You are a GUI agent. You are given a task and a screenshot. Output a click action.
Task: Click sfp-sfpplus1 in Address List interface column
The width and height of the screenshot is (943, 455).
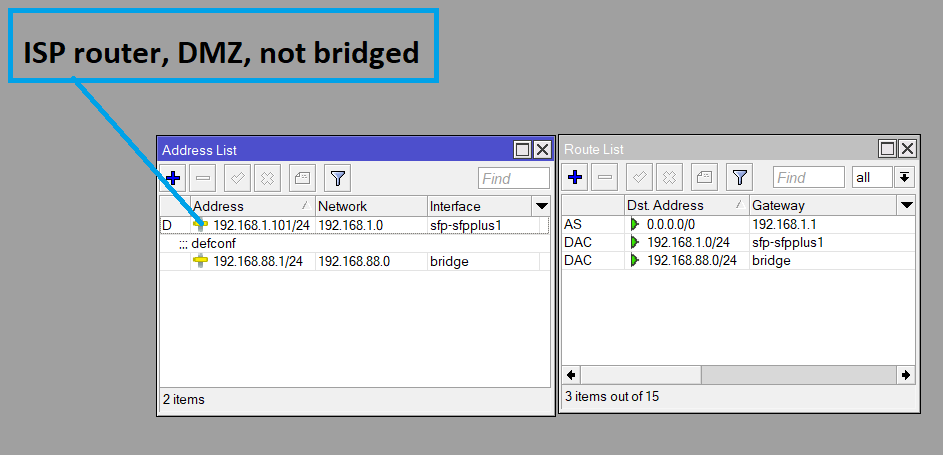coord(465,225)
